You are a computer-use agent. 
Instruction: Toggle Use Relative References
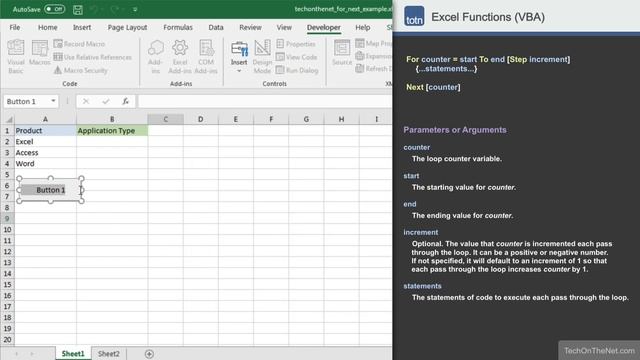(93, 57)
